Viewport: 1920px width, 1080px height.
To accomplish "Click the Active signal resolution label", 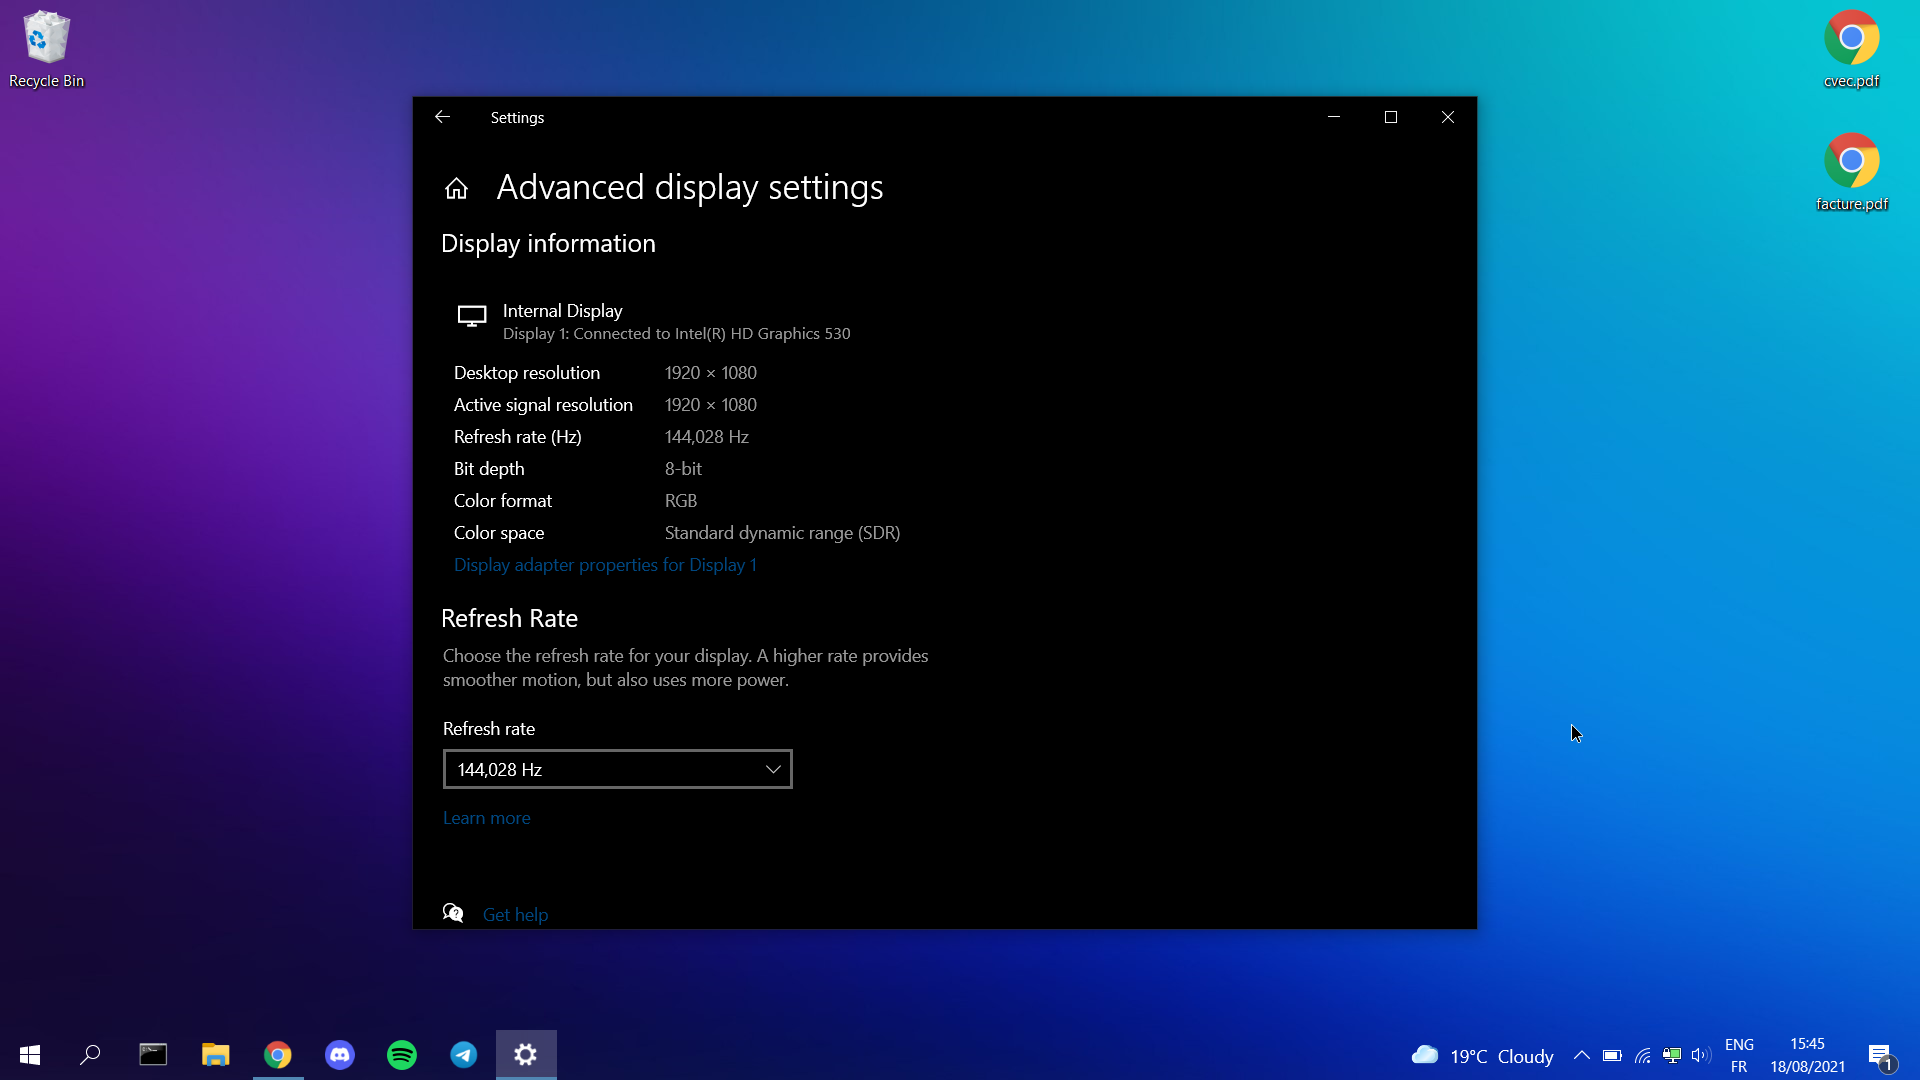I will [x=543, y=405].
